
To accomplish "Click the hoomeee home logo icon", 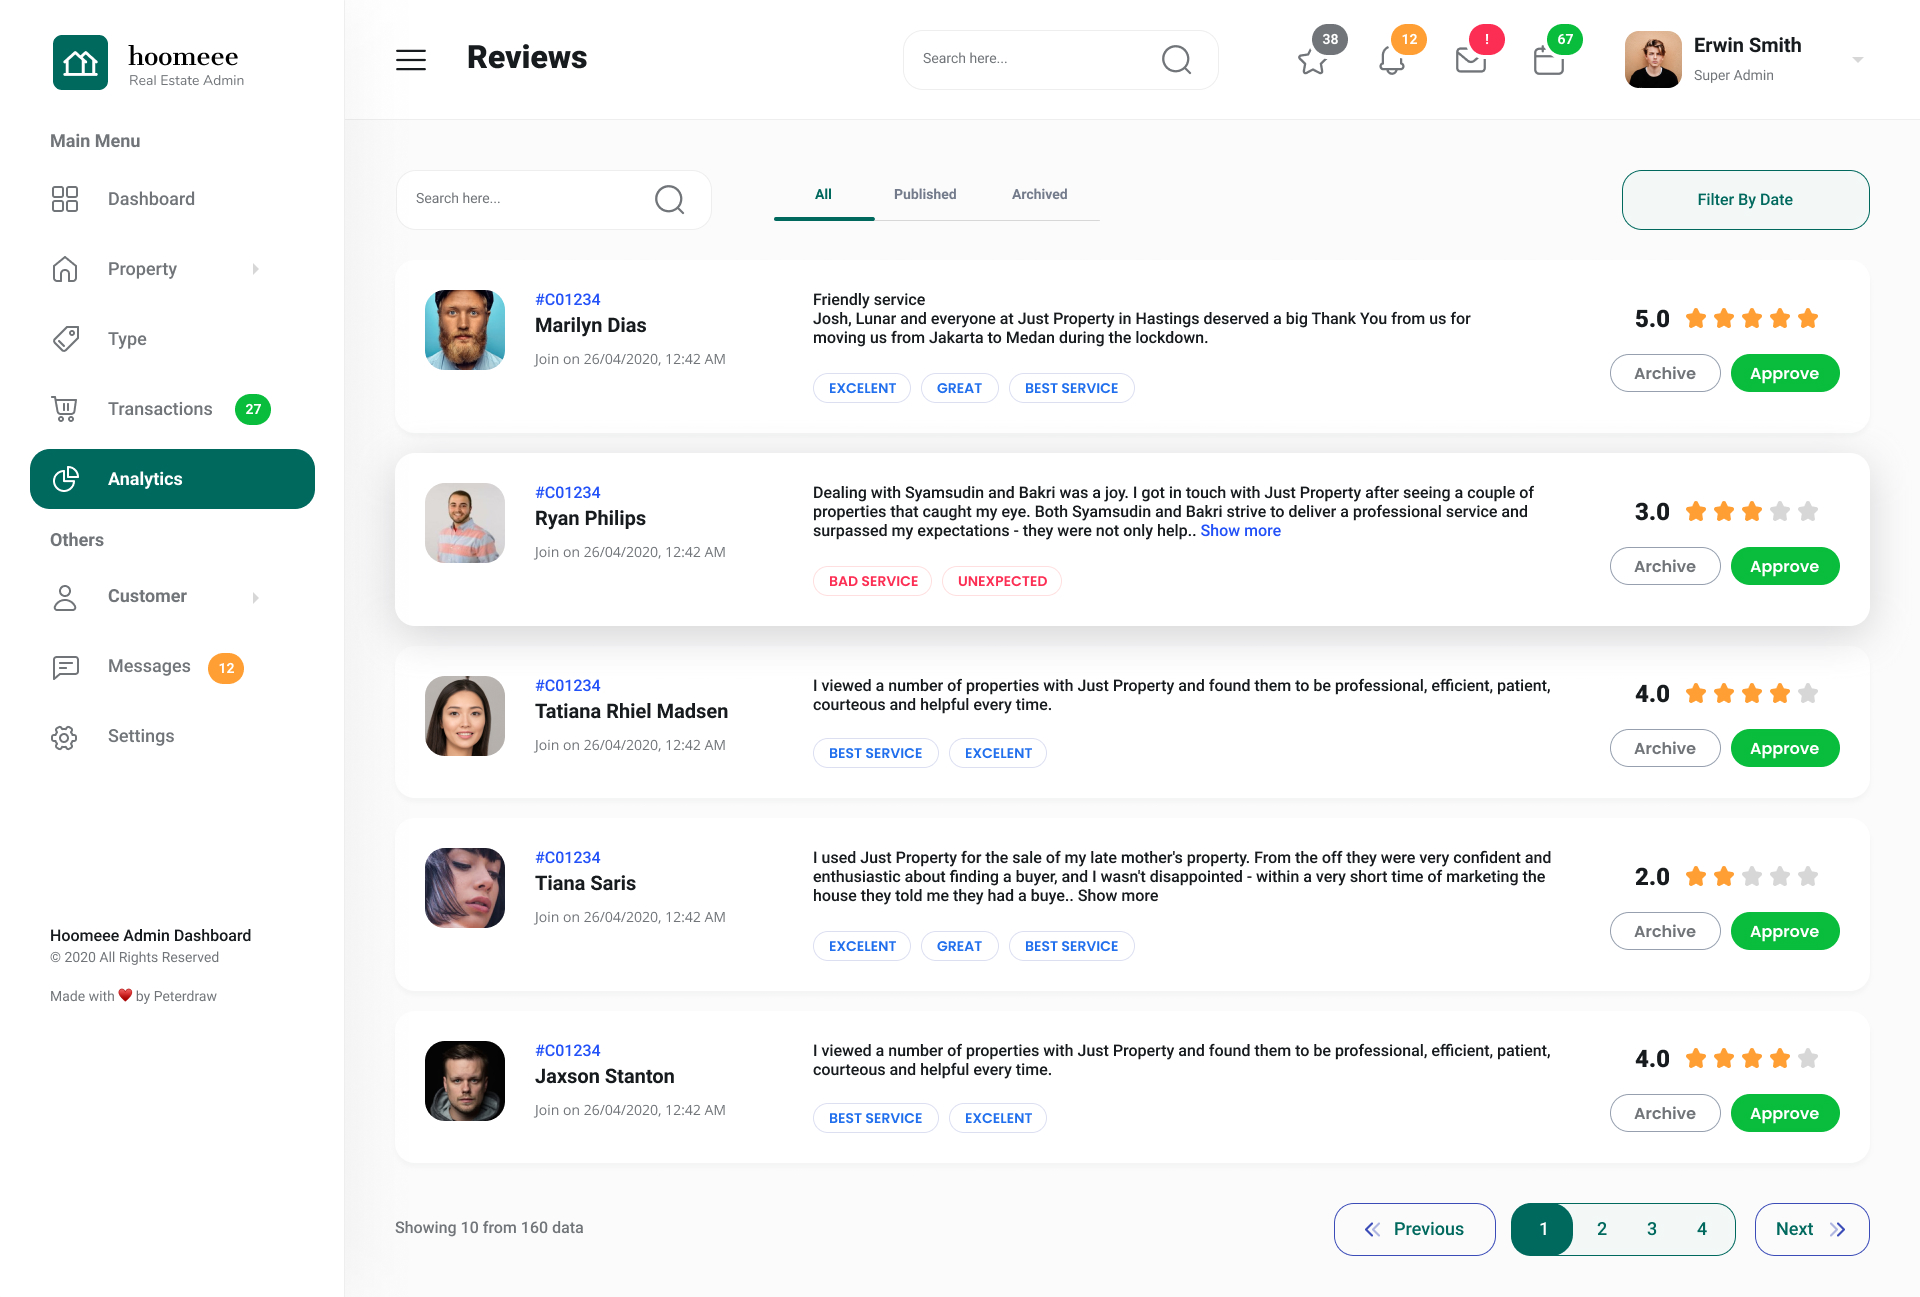I will [x=80, y=63].
